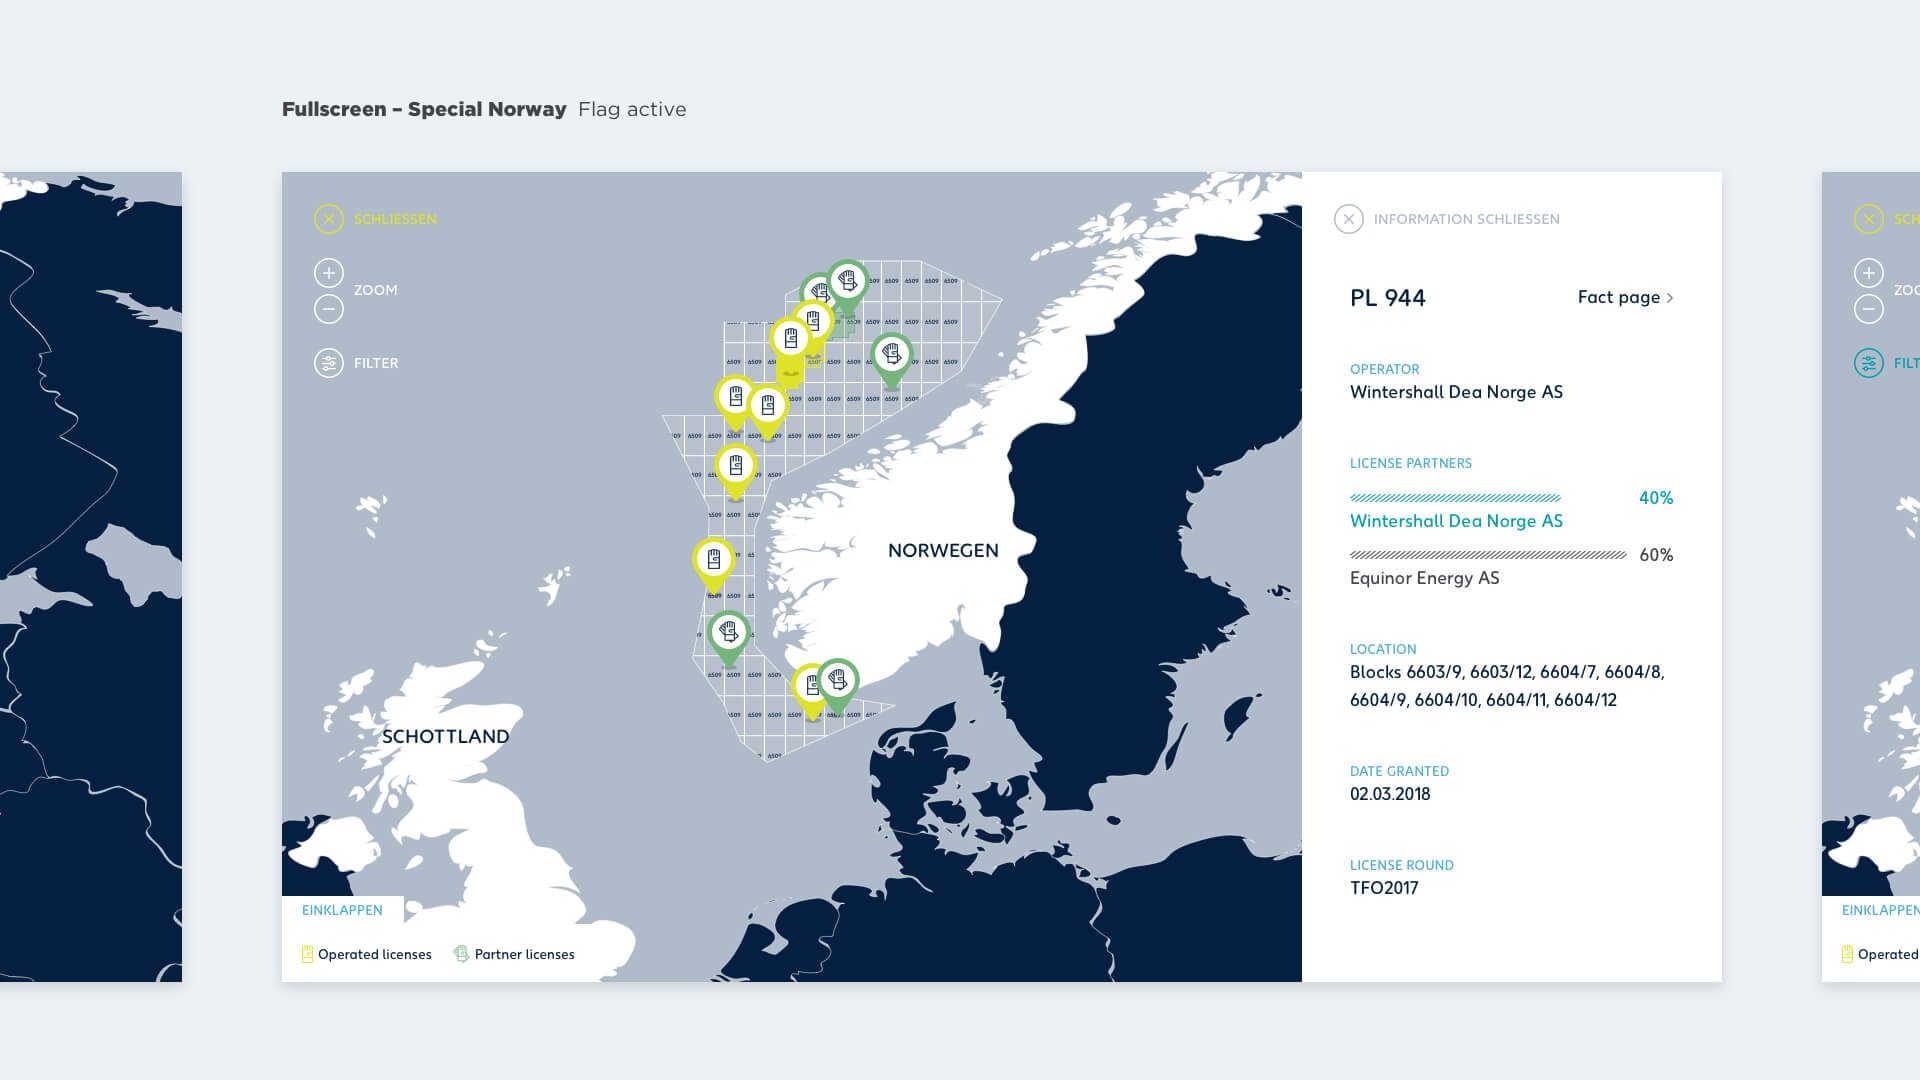Click the Equinor Energy AS partner name
Image resolution: width=1920 pixels, height=1080 pixels.
pos(1424,578)
